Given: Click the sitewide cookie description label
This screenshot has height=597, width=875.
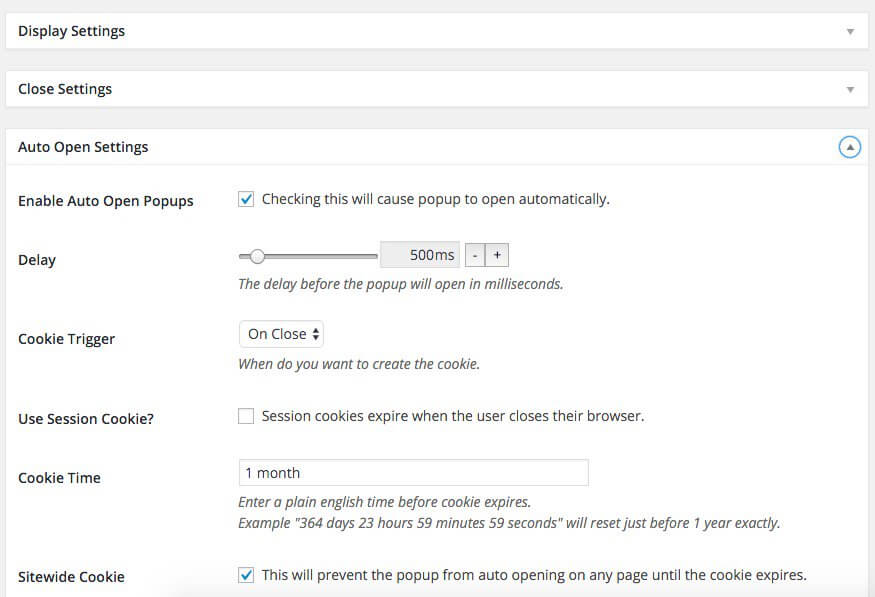Looking at the screenshot, I should click(x=535, y=575).
